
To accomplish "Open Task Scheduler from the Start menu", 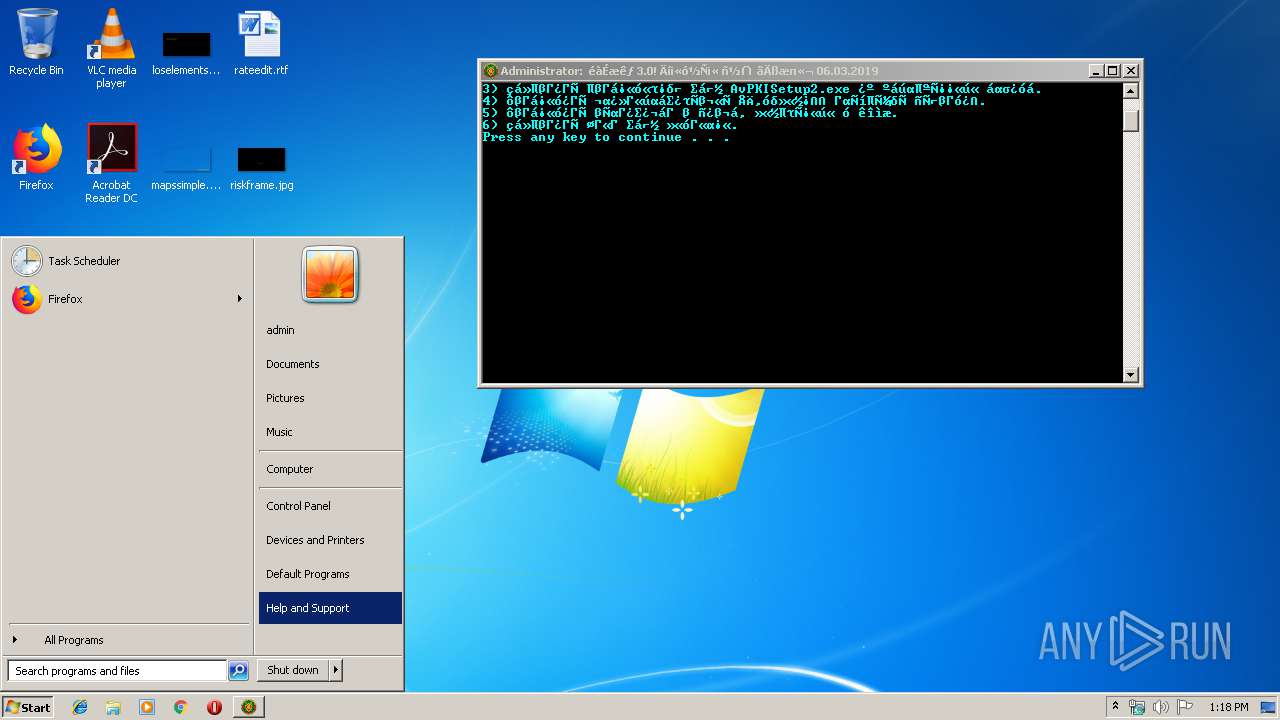I will click(x=128, y=261).
